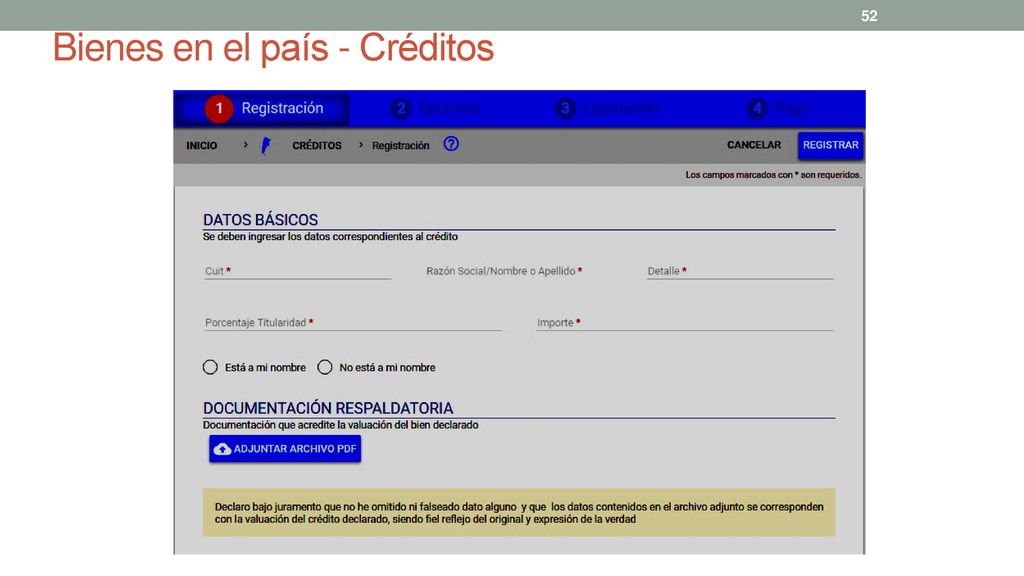Click the cloud upload icon
Image resolution: width=1024 pixels, height=576 pixels.
(x=222, y=449)
